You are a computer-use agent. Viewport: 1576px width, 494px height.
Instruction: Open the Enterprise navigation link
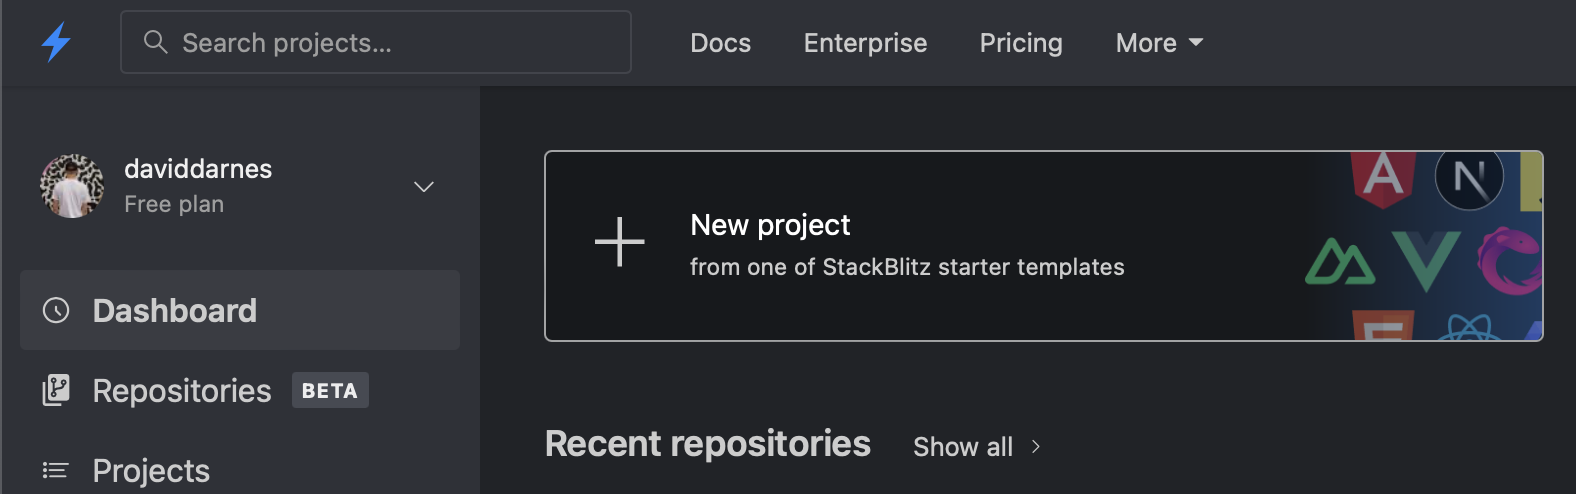pyautogui.click(x=865, y=43)
